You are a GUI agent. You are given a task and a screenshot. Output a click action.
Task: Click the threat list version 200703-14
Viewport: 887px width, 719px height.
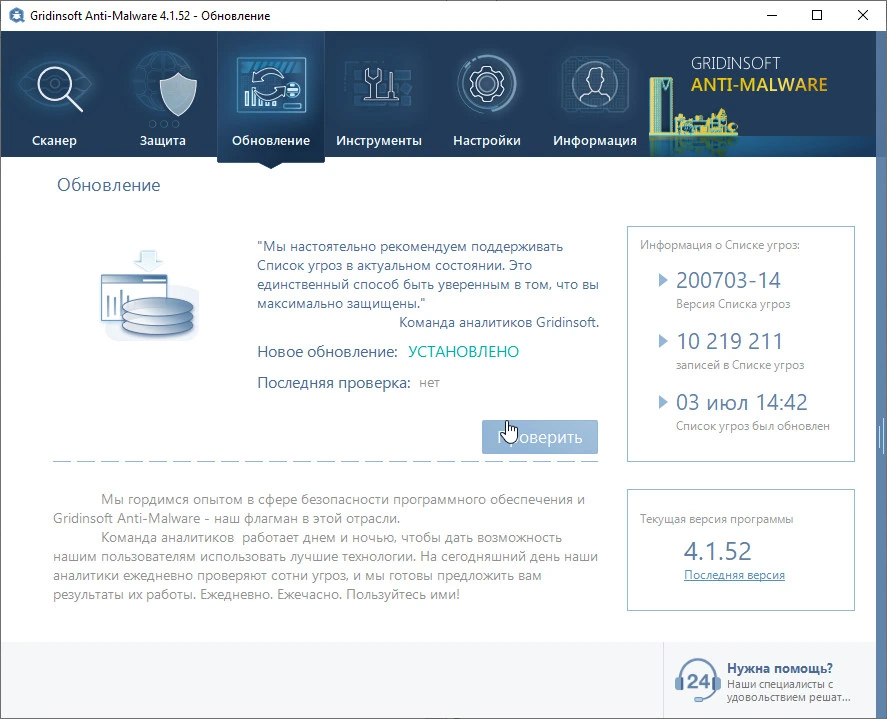(x=728, y=280)
